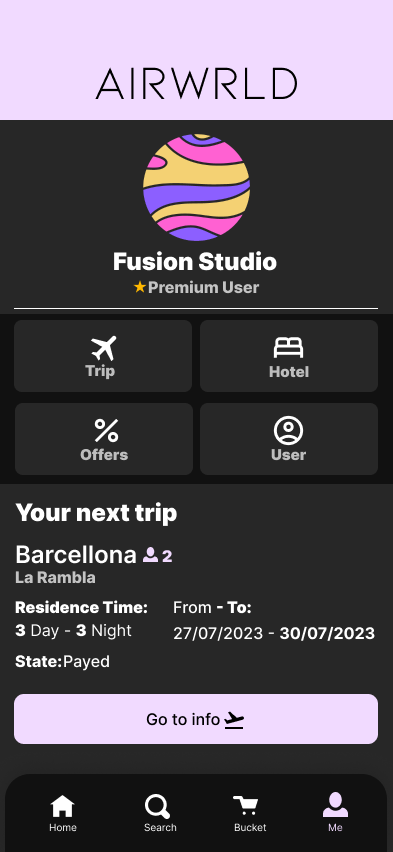Click the gold Premium star icon
393x852 pixels.
[x=140, y=287]
